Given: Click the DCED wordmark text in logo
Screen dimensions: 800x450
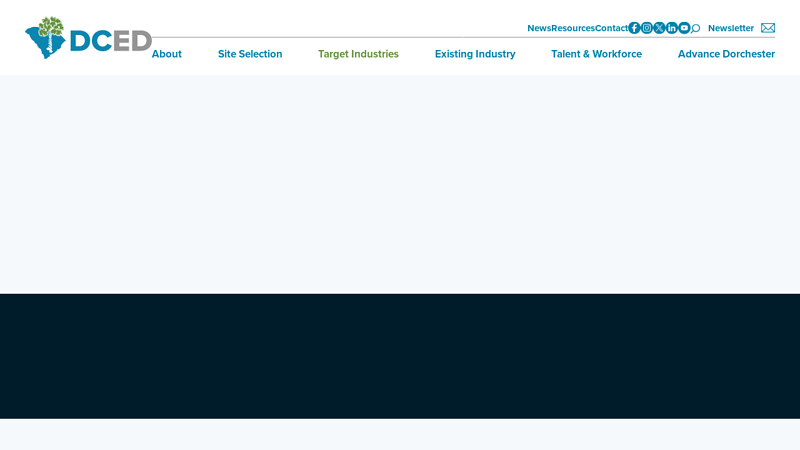Looking at the screenshot, I should 110,41.
